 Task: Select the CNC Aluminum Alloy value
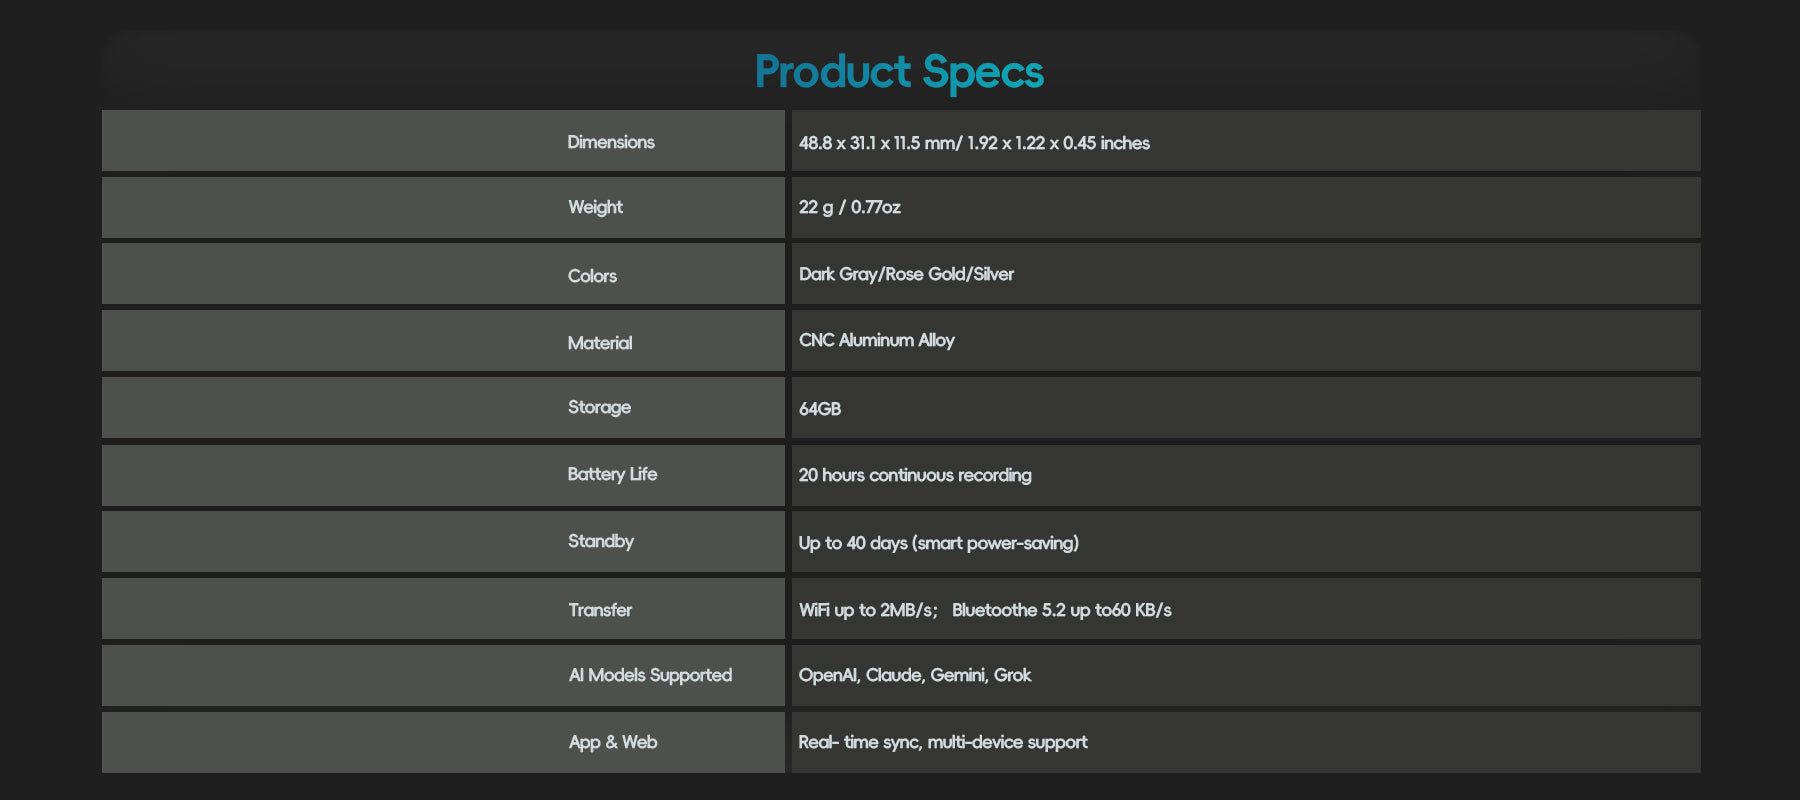pos(876,340)
